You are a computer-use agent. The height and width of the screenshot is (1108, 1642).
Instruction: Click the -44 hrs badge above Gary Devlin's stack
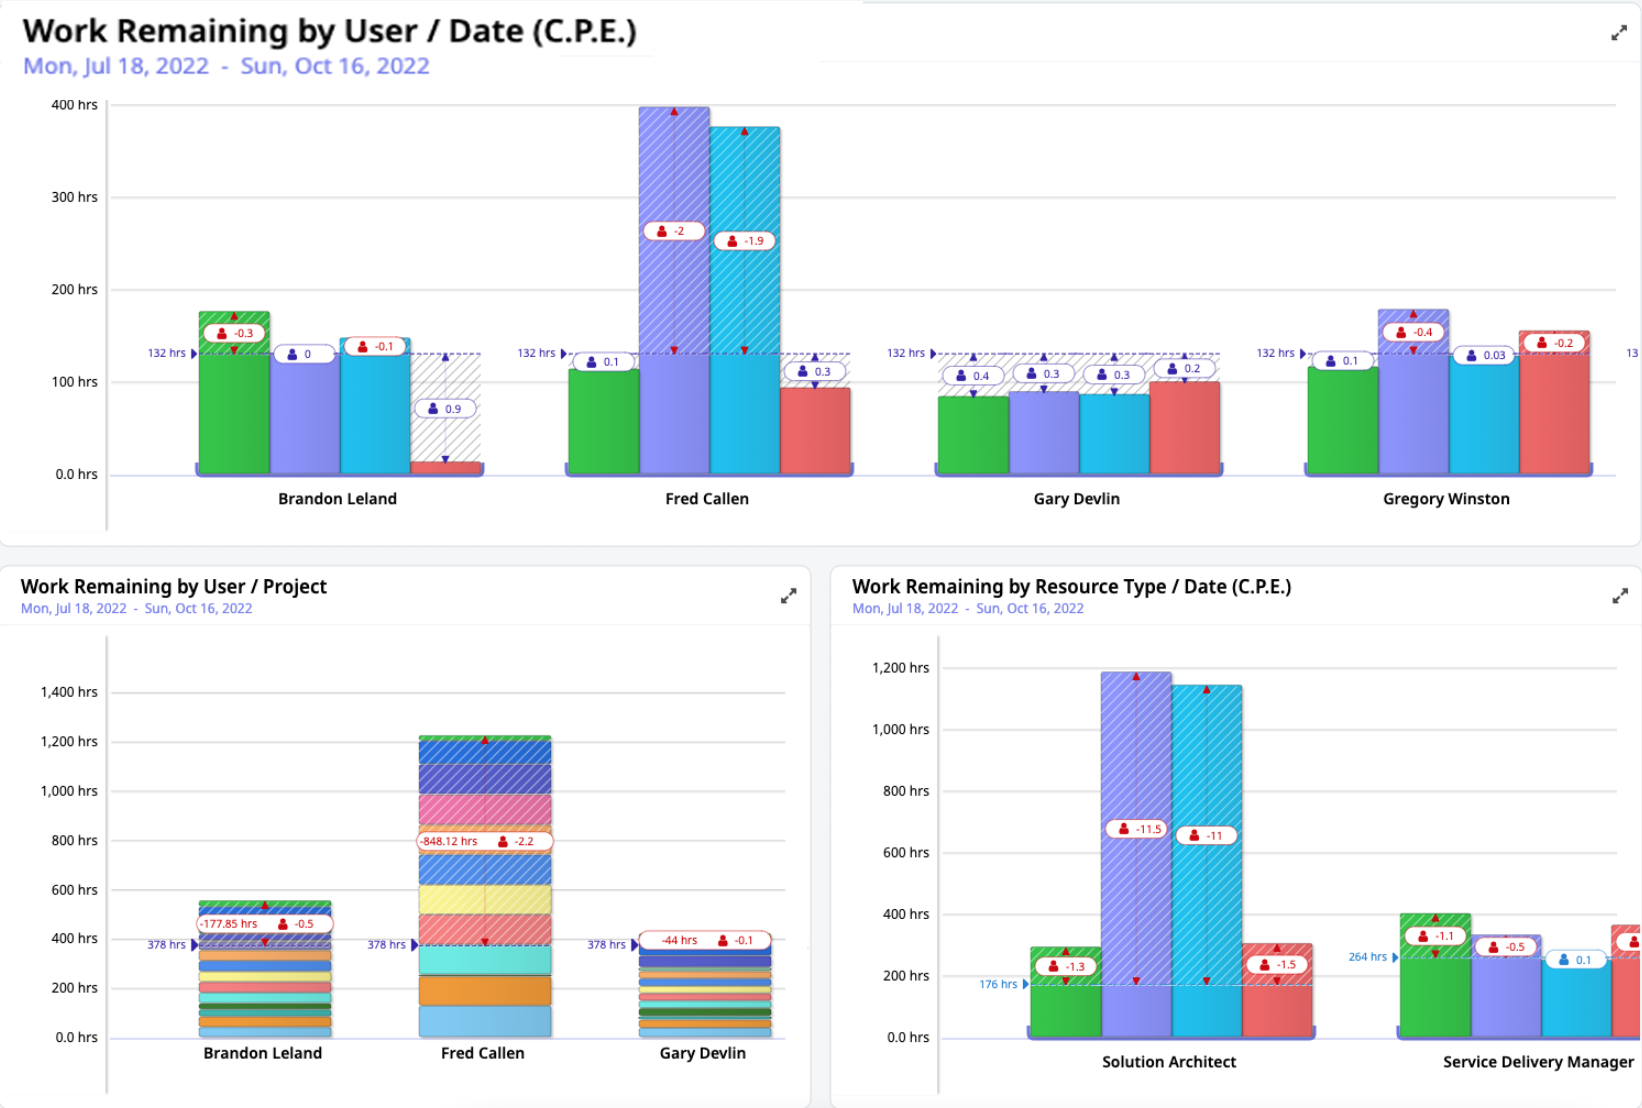680,940
